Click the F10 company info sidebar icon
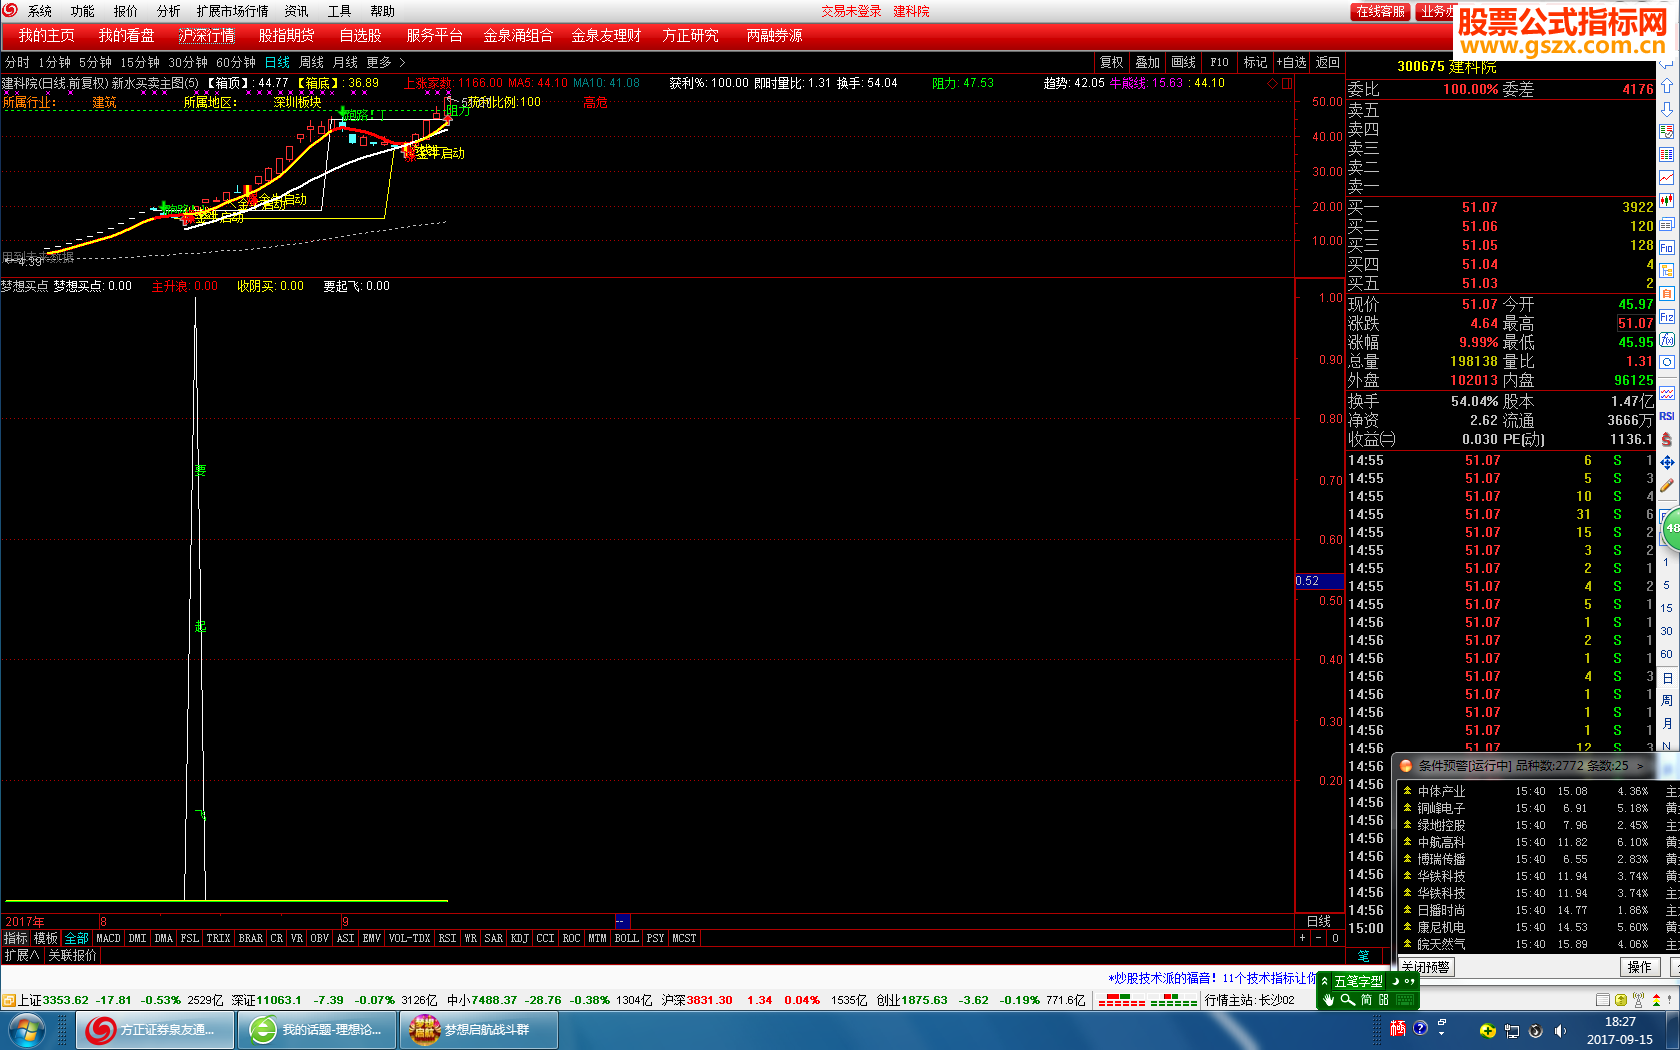Image resolution: width=1680 pixels, height=1050 pixels. (1666, 247)
